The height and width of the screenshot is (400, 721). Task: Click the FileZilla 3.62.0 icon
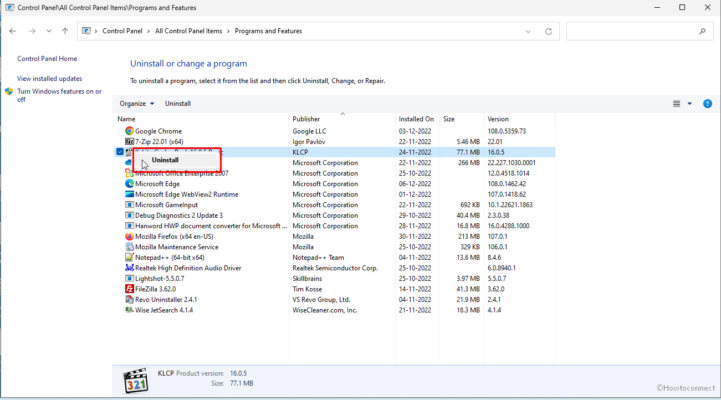(129, 289)
